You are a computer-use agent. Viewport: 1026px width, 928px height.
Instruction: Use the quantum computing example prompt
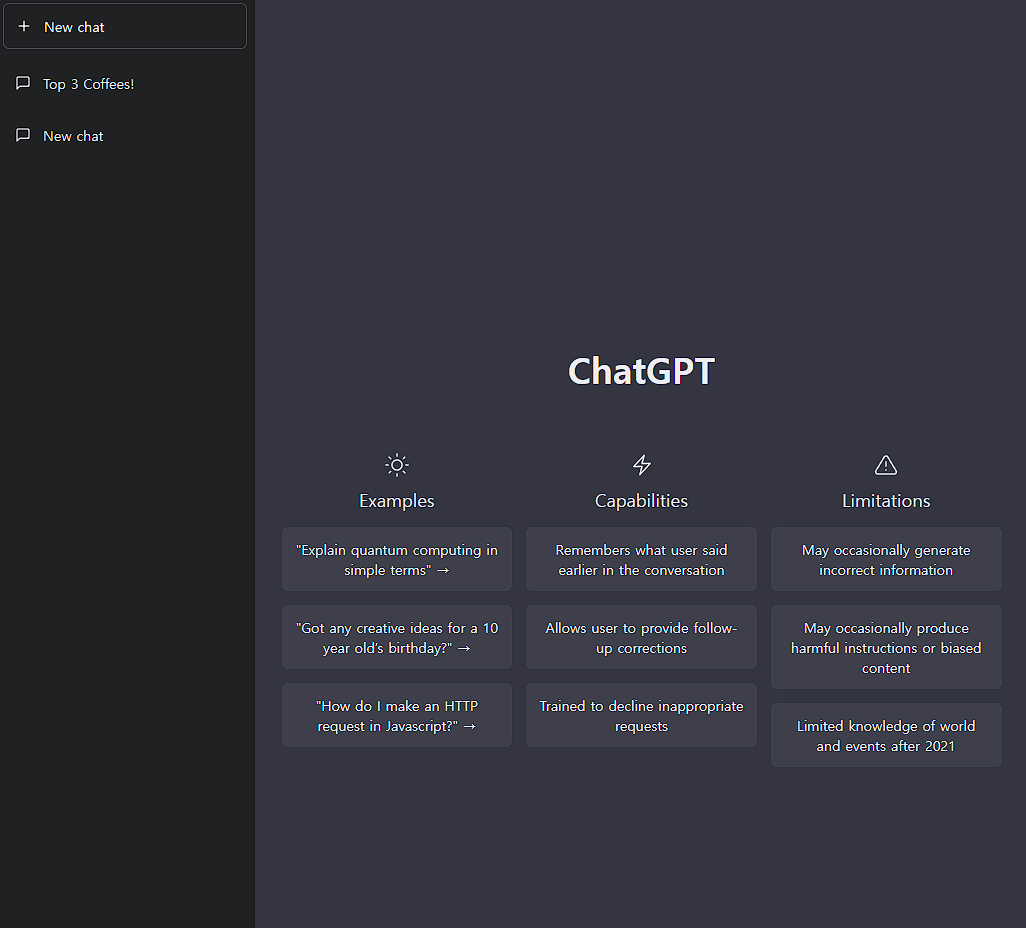(397, 560)
